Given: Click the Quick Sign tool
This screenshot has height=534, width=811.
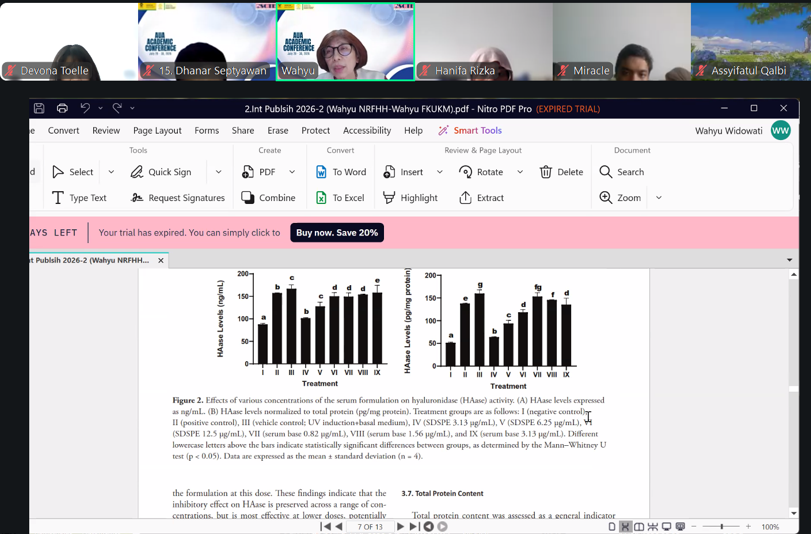Looking at the screenshot, I should pyautogui.click(x=161, y=172).
